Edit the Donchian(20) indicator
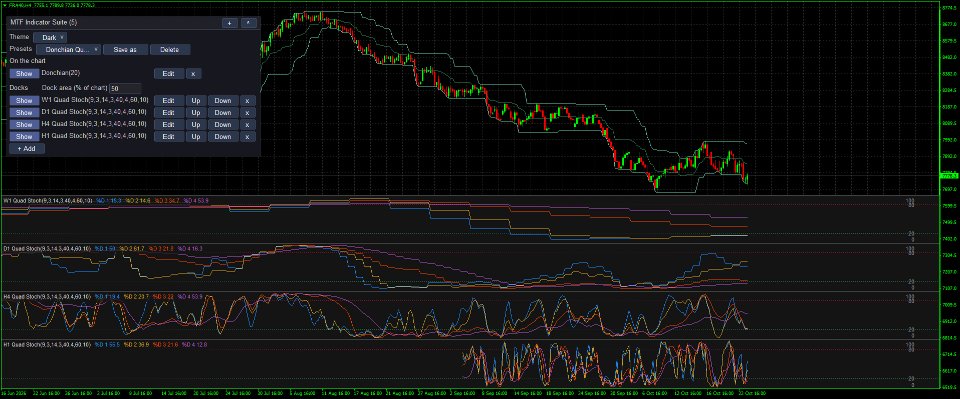 [x=168, y=73]
